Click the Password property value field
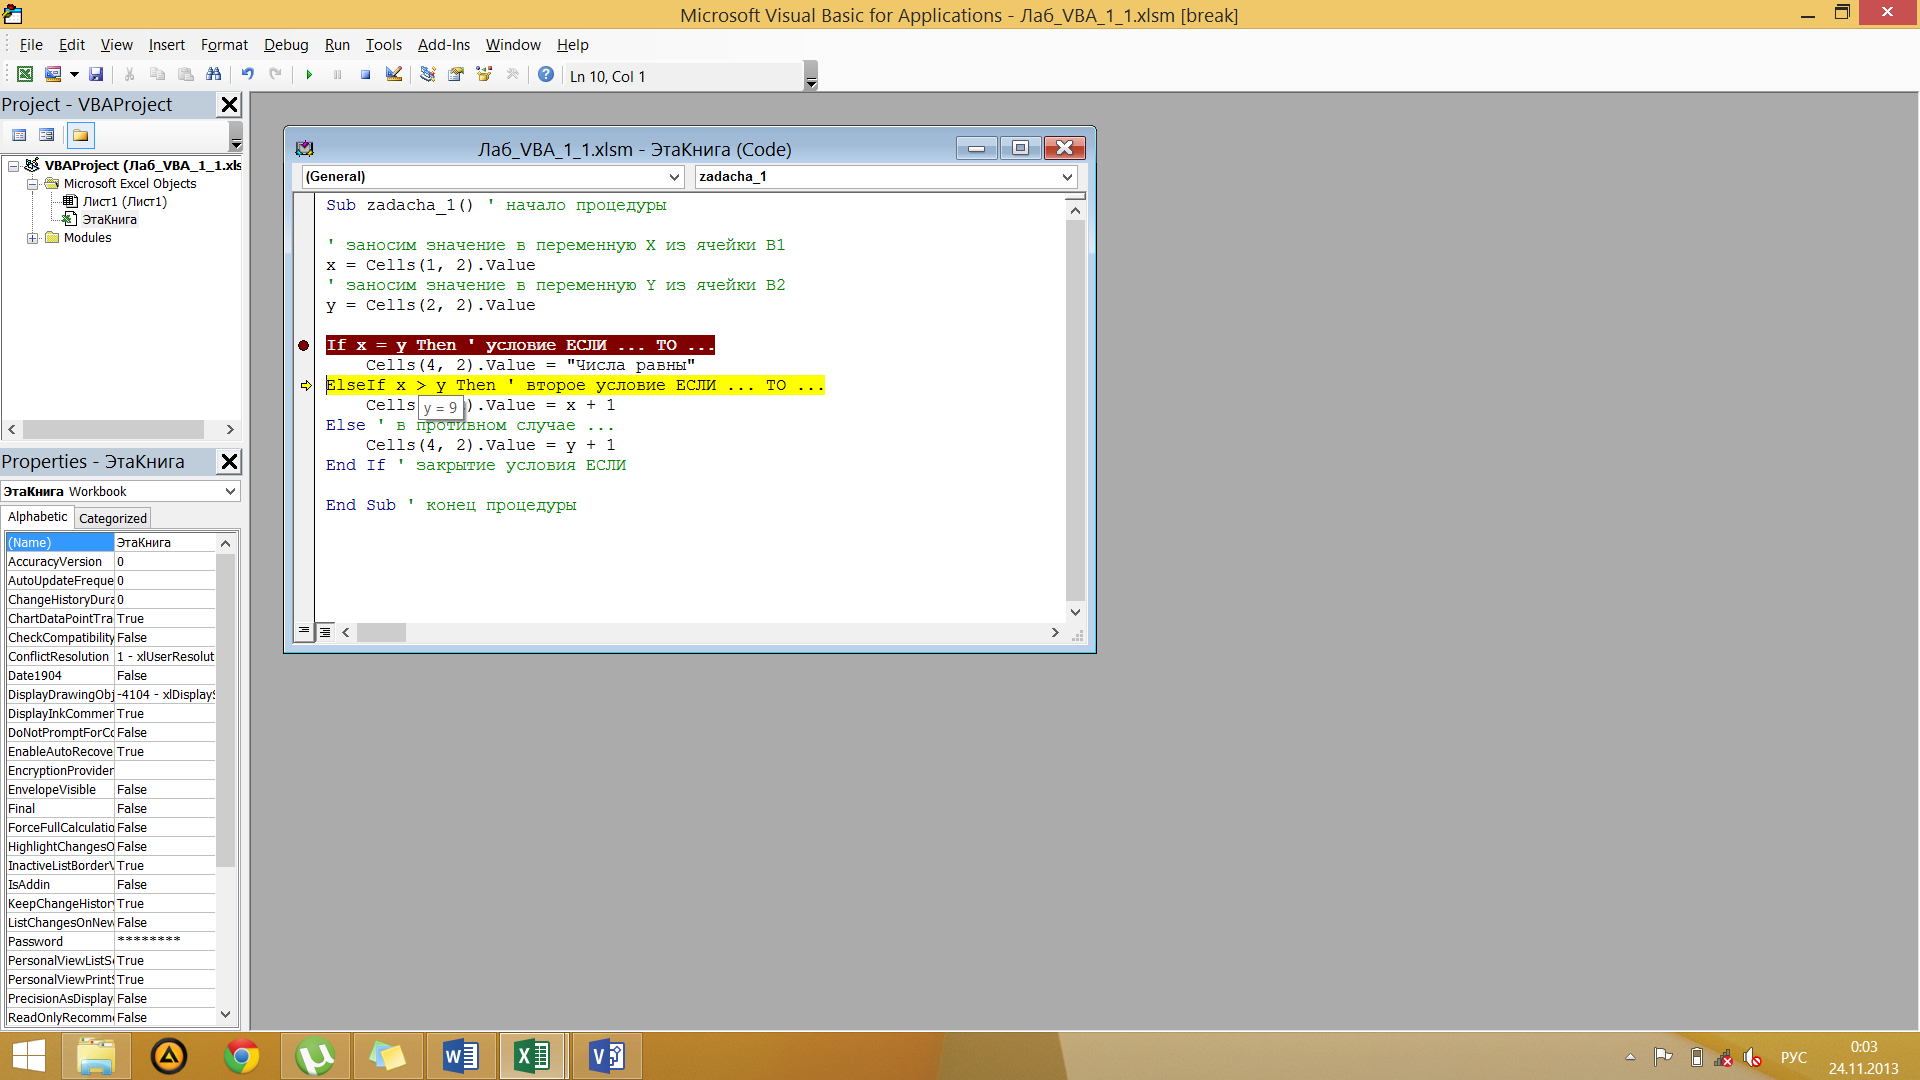The width and height of the screenshot is (1920, 1080). [164, 942]
